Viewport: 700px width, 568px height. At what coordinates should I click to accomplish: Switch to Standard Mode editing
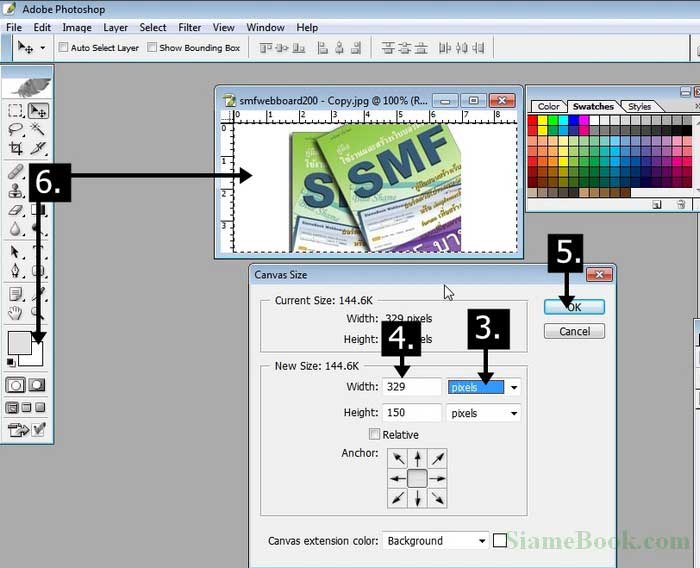[x=15, y=385]
